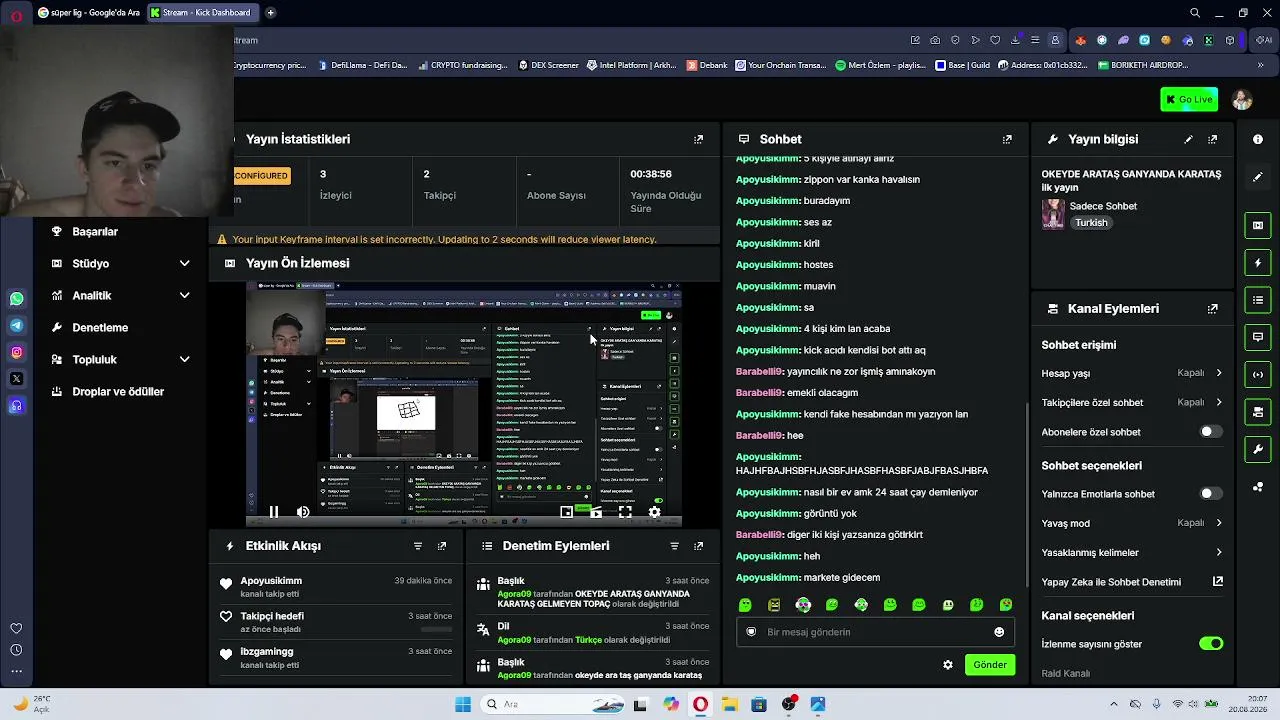Viewport: 1280px width, 720px height.
Task: Pop out the Denetim Eylemleri panel
Action: (699, 546)
